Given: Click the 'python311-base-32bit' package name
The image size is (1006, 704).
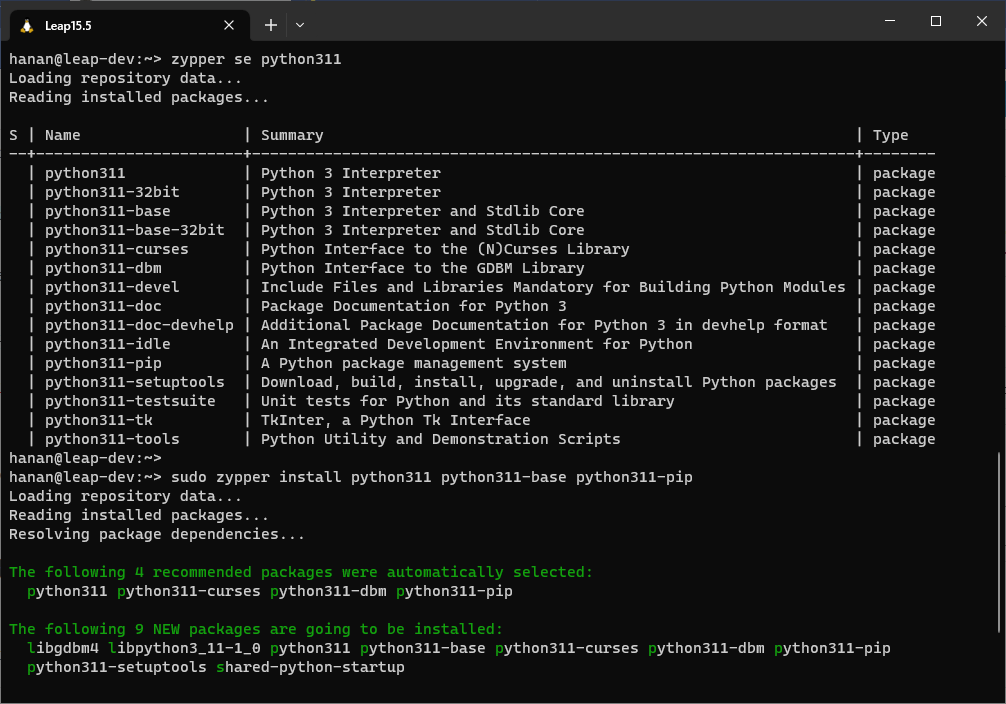Looking at the screenshot, I should (135, 230).
